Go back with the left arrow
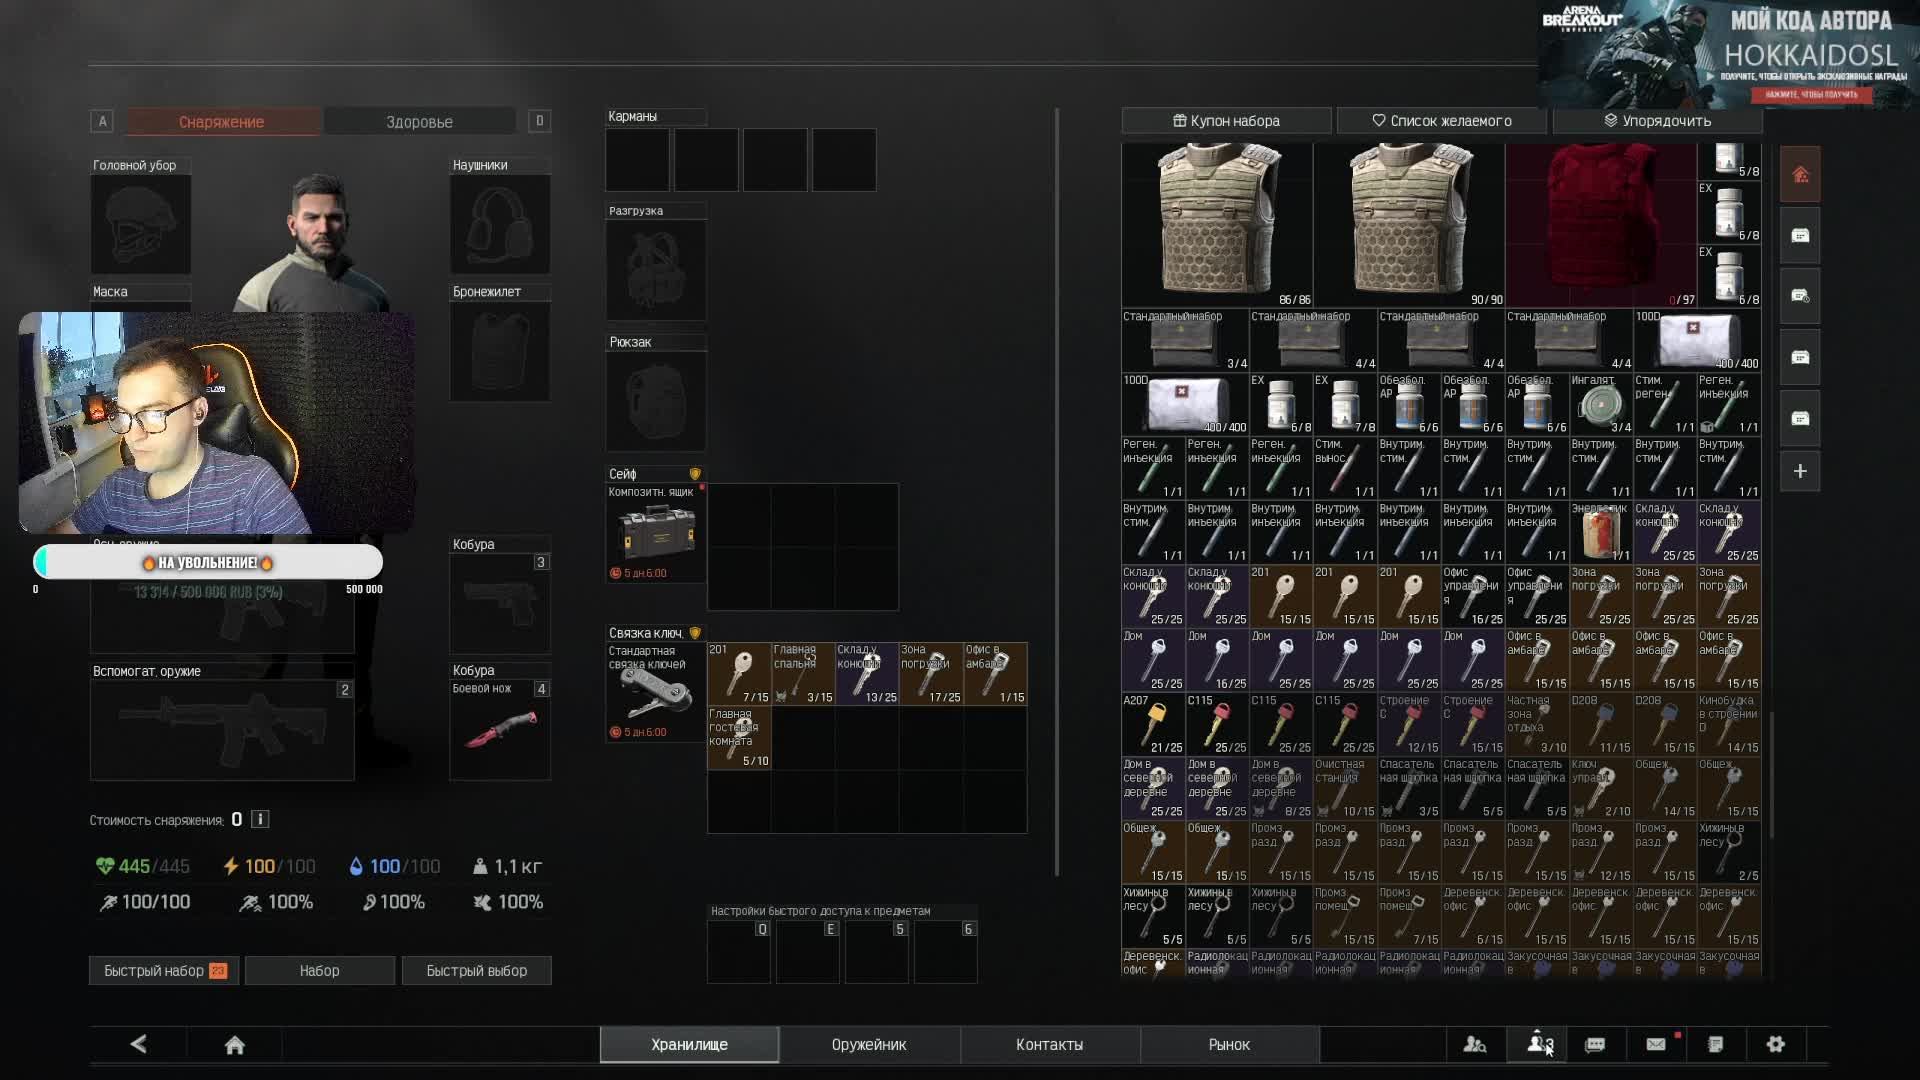This screenshot has width=1920, height=1080. pyautogui.click(x=139, y=1044)
